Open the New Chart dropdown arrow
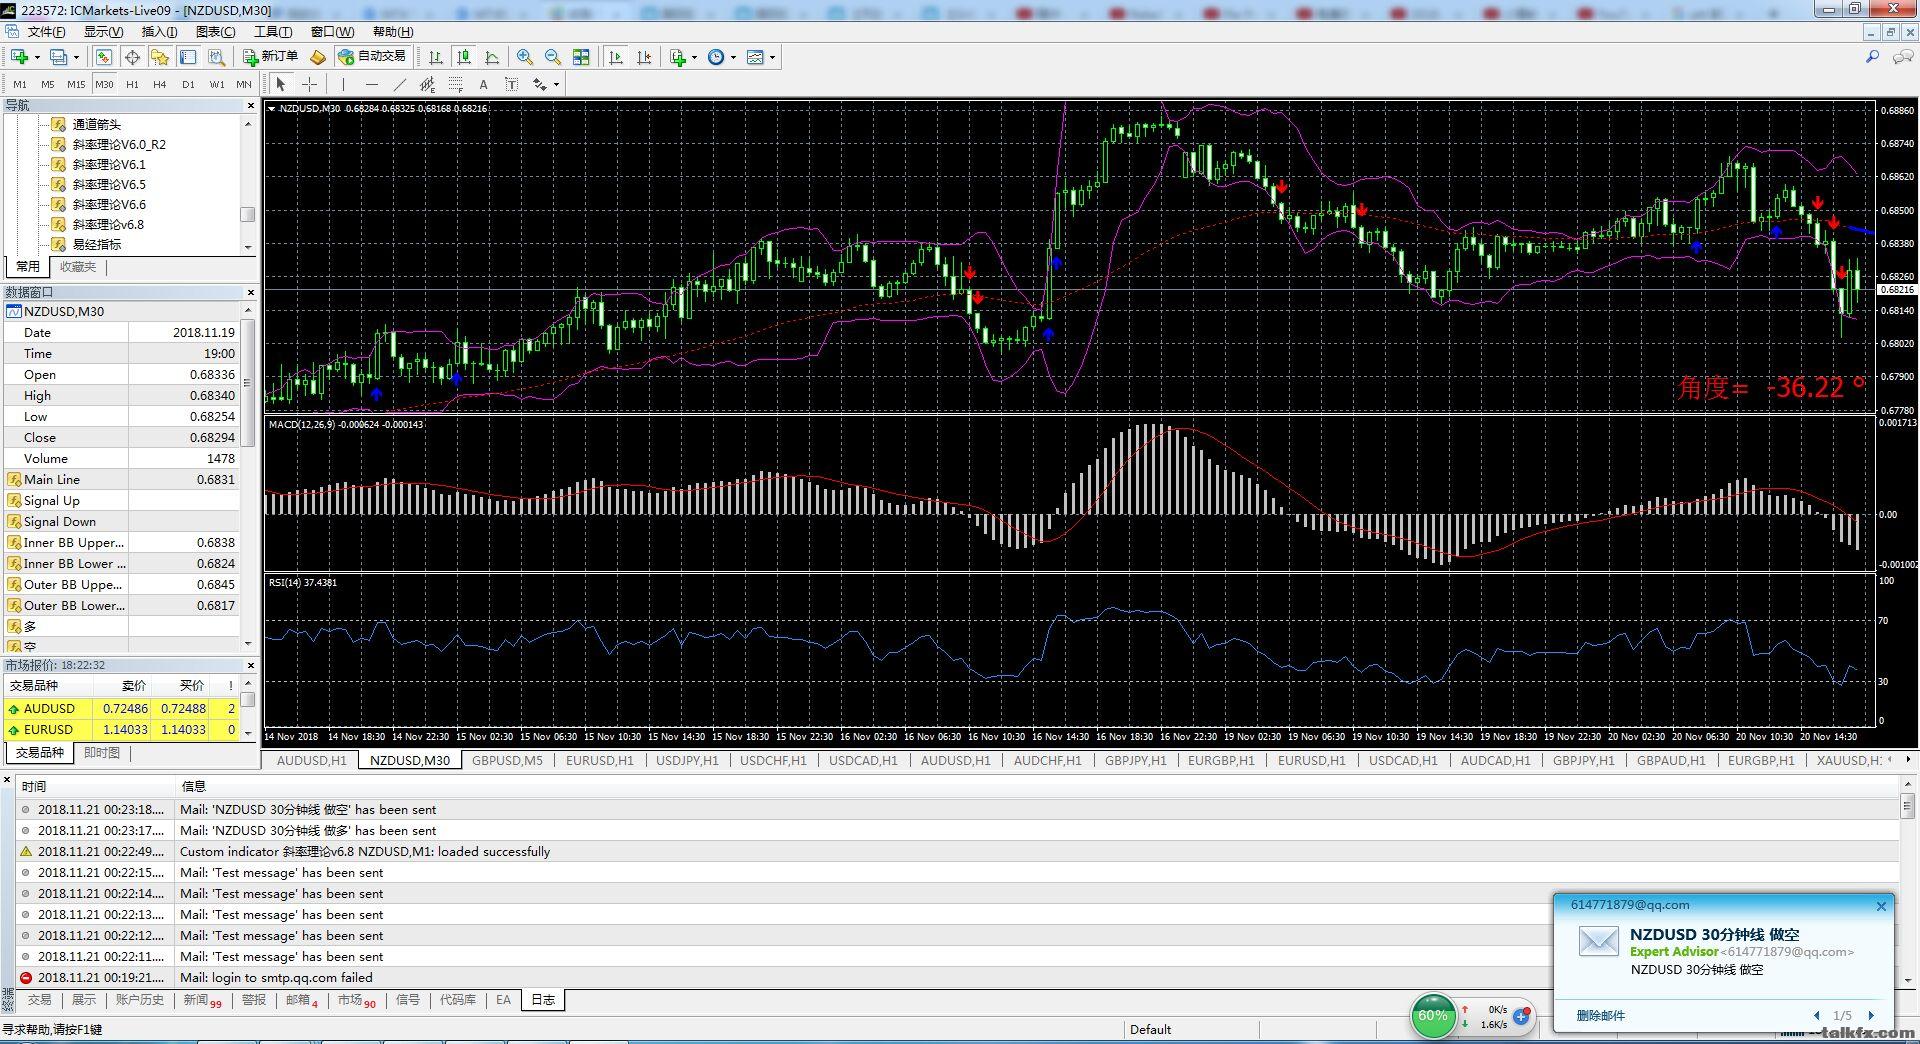The image size is (1920, 1044). [36, 57]
